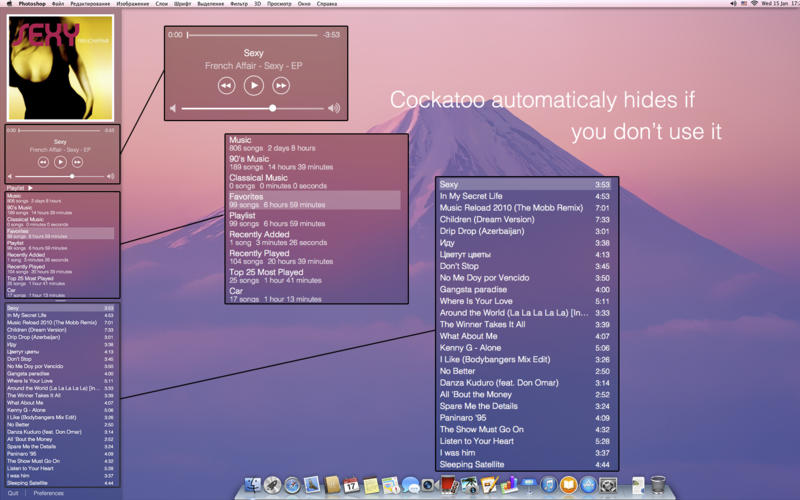Image resolution: width=800 pixels, height=500 pixels.
Task: Click loud speaker icon in sidebar mini player
Action: pos(111,176)
